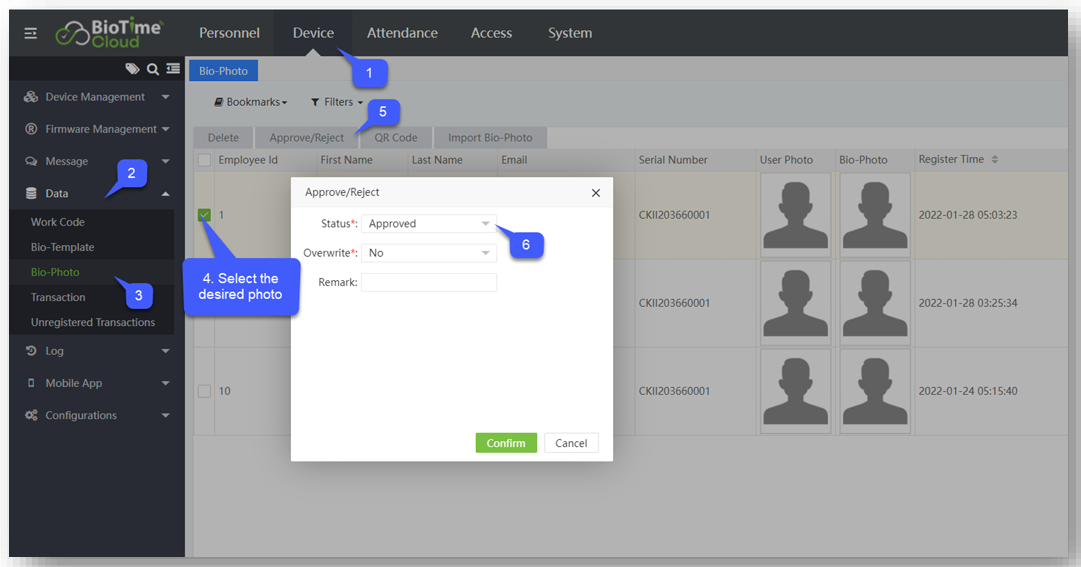Click Cancel in the Approve/Reject dialog
The width and height of the screenshot is (1081, 567).
(x=571, y=443)
